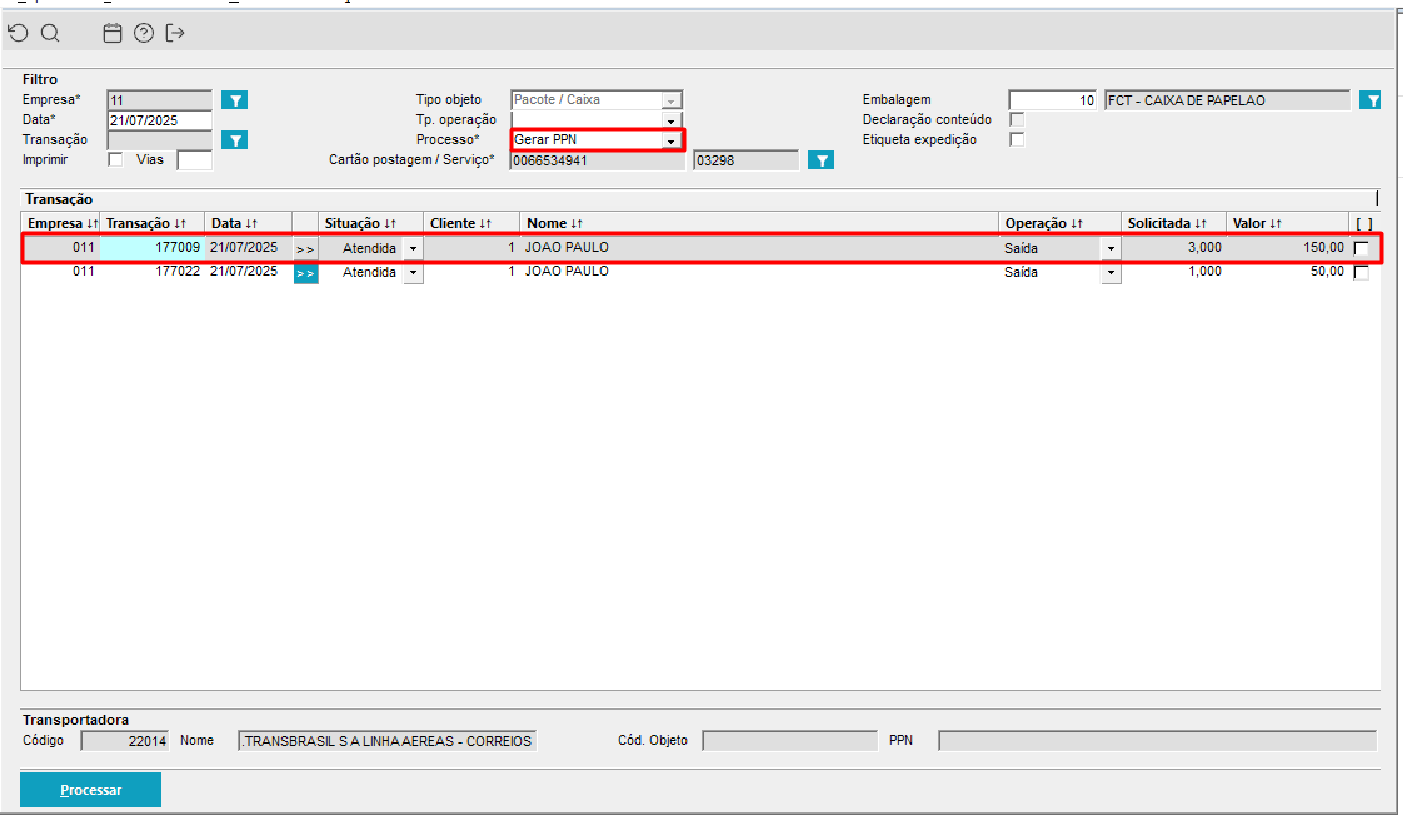Click FCT - CAIXA DE PAPELAO description field

[x=1228, y=100]
